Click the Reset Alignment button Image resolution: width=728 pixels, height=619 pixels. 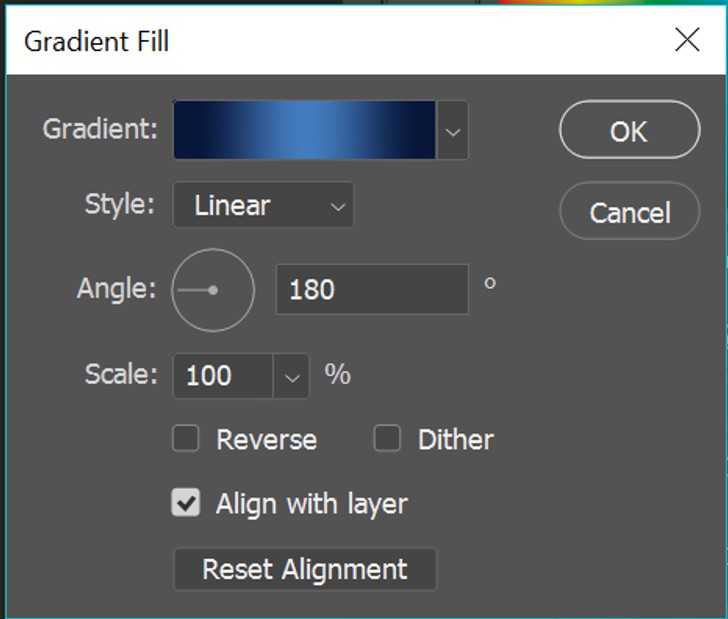pos(305,569)
